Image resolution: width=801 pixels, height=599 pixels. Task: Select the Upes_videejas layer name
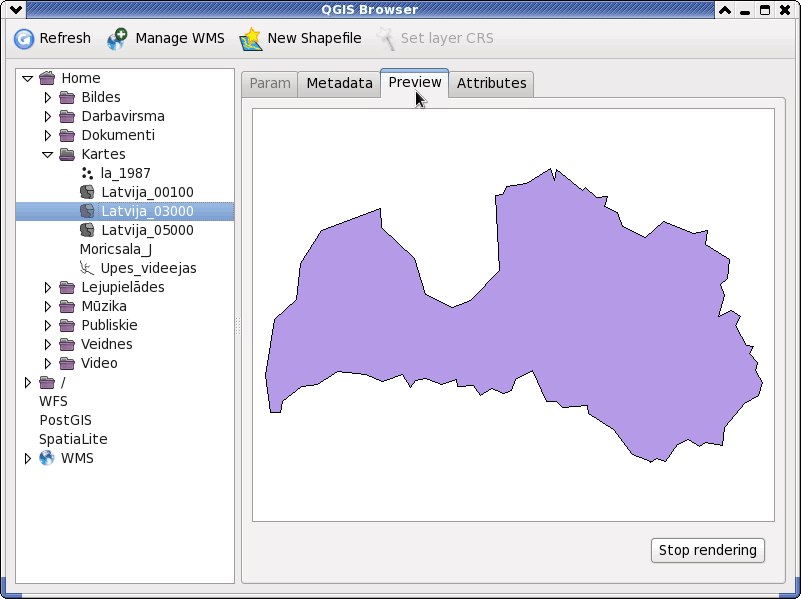[149, 268]
